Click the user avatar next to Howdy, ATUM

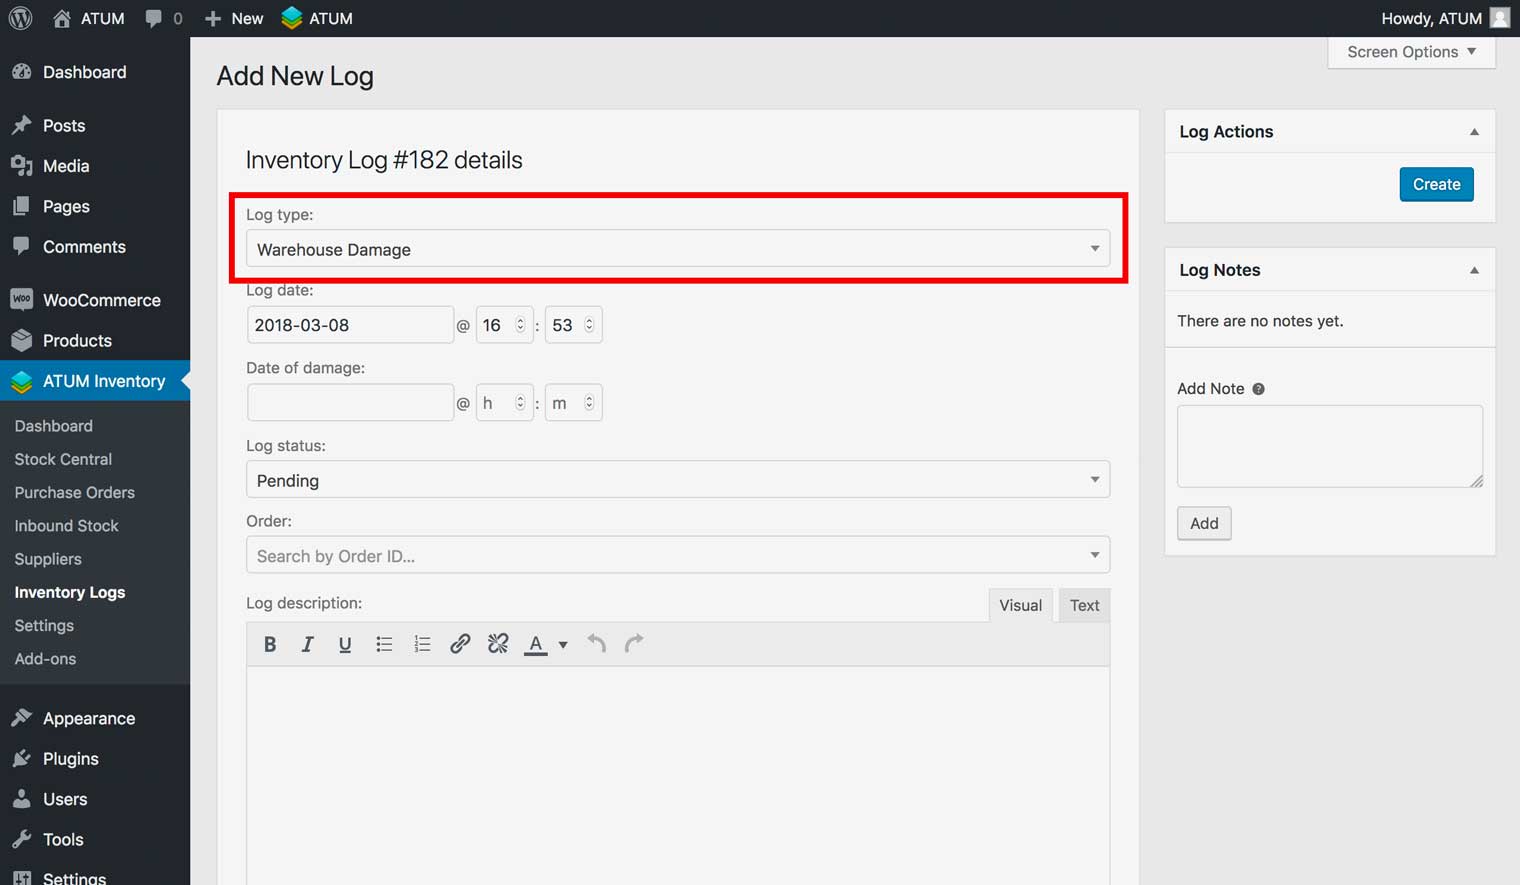click(1499, 18)
